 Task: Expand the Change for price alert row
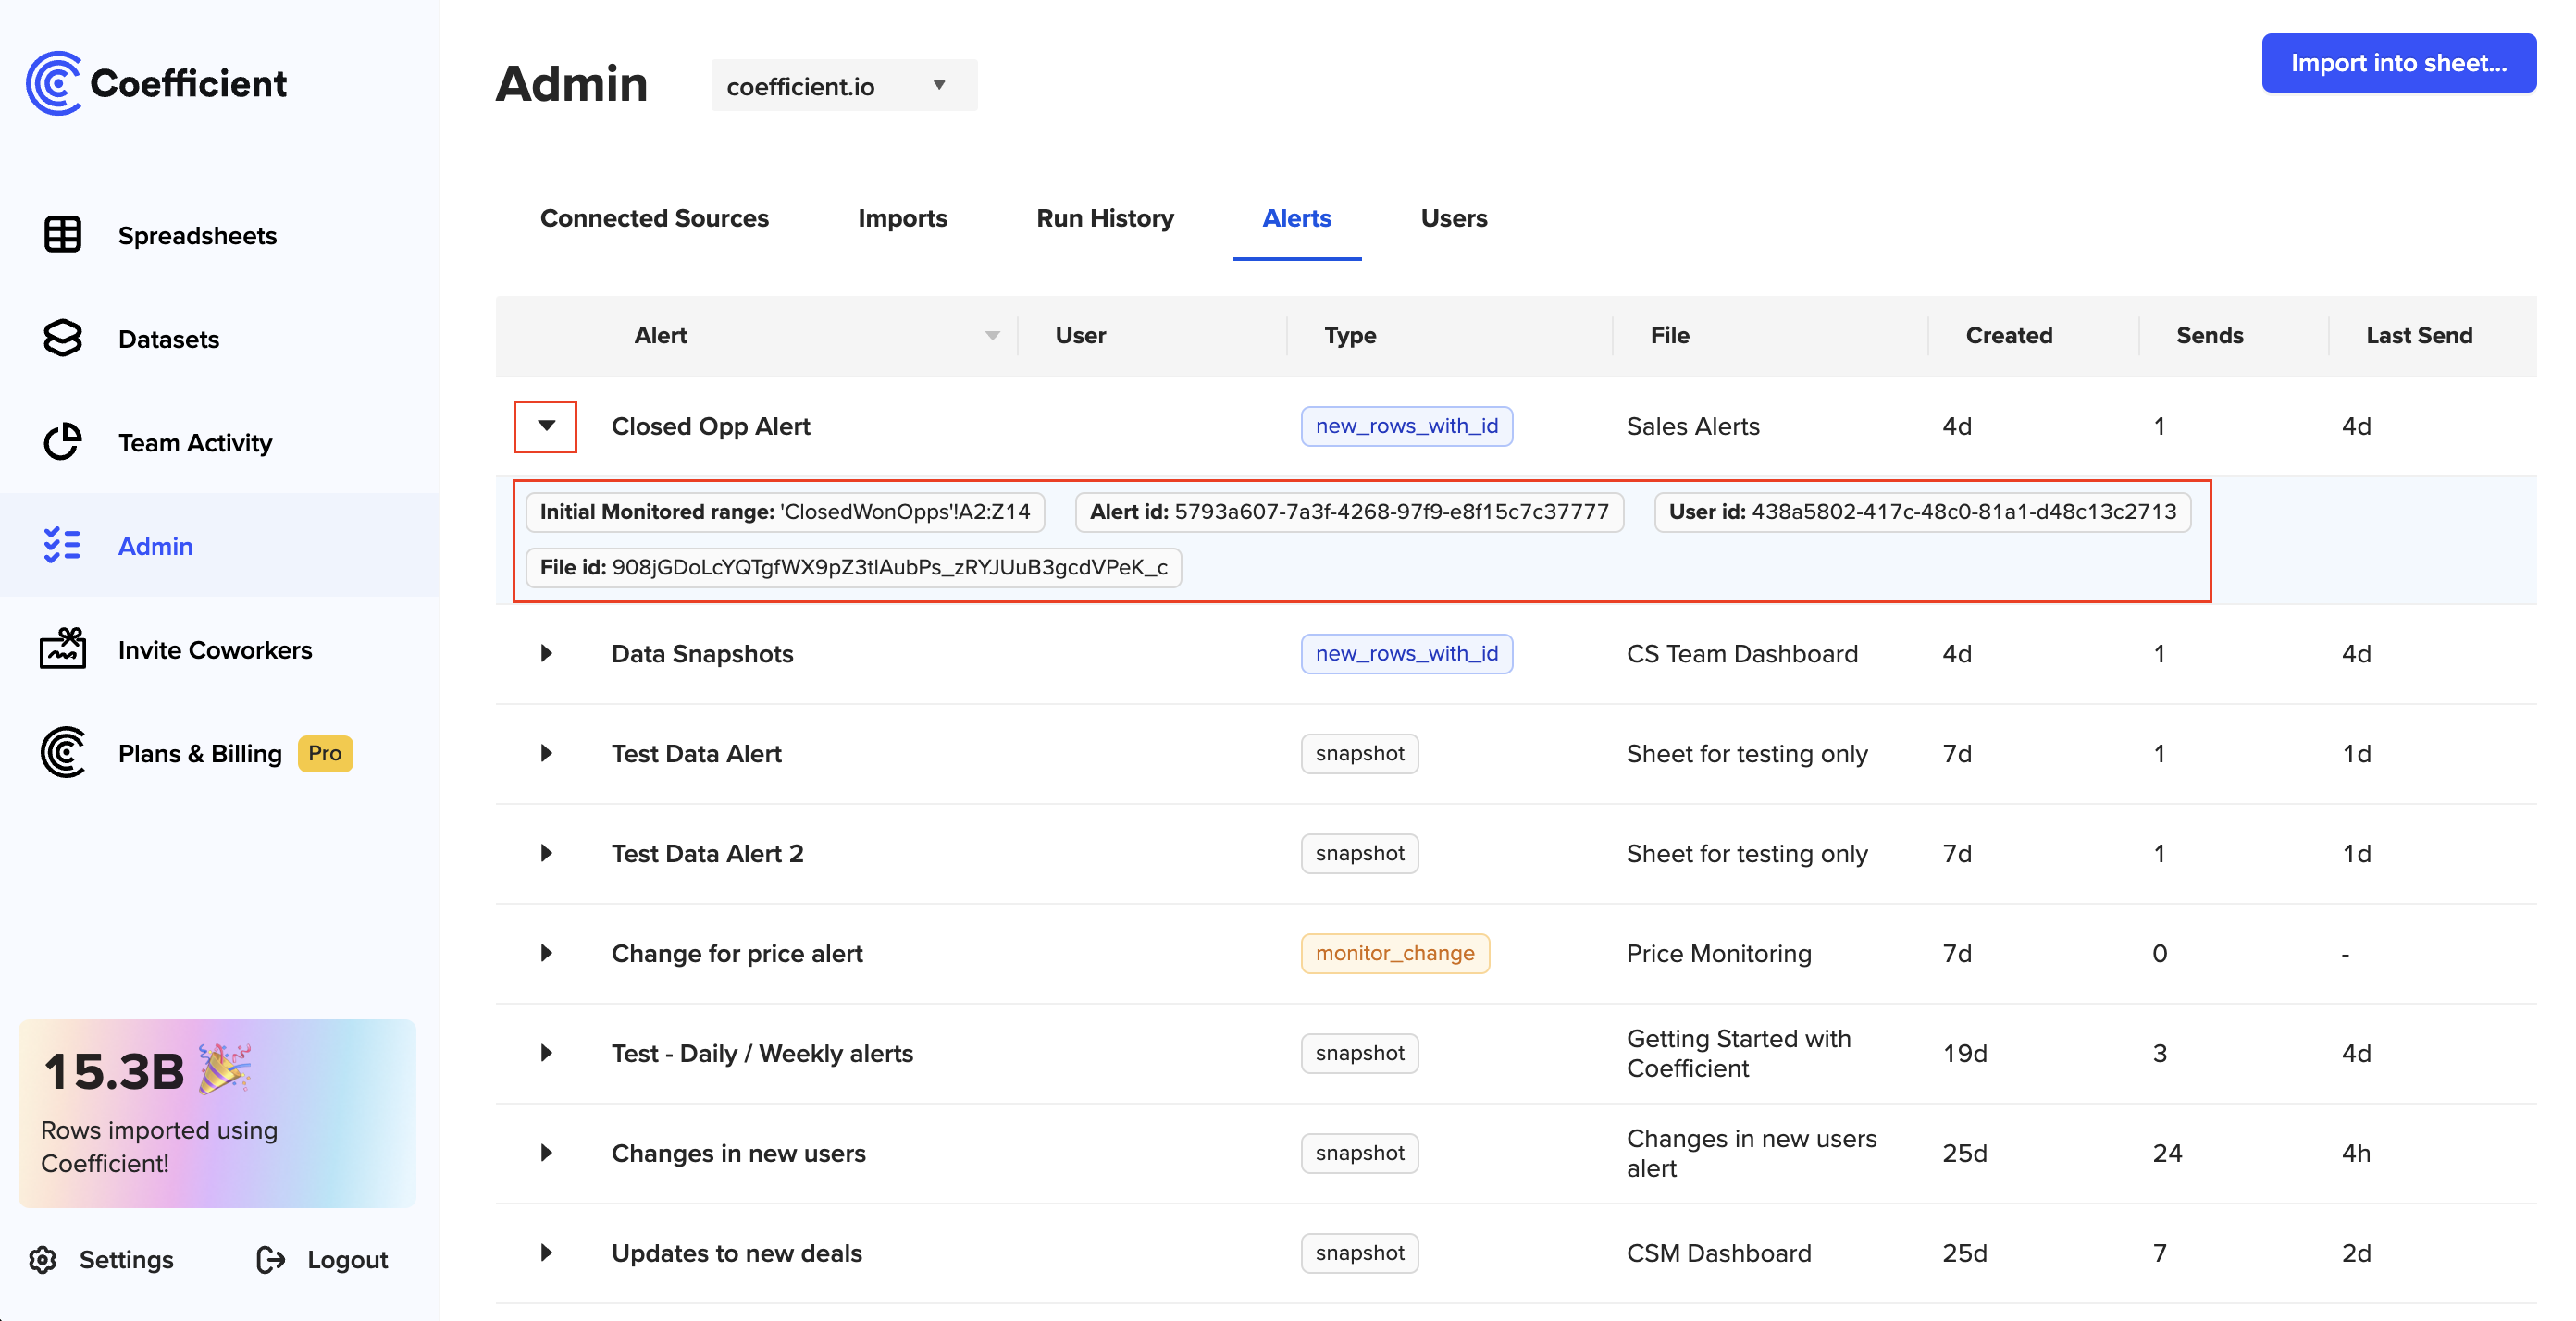[546, 954]
